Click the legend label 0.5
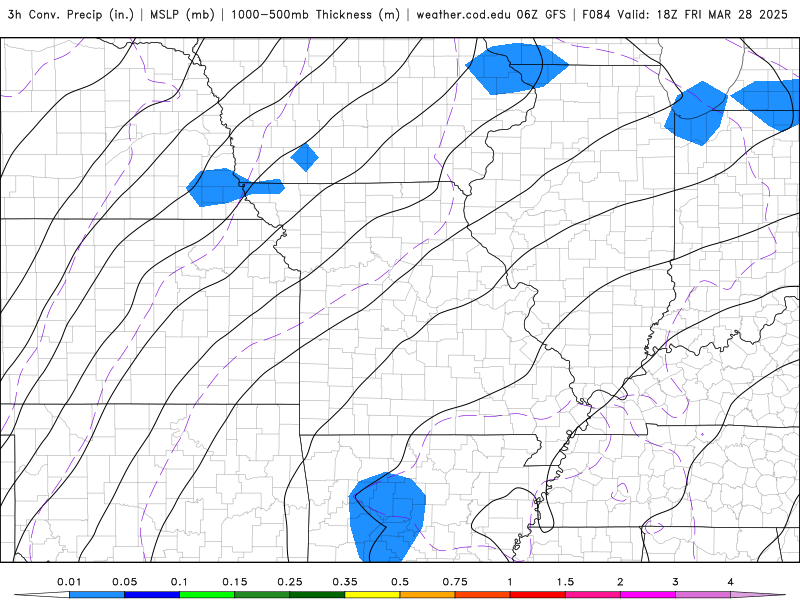Image resolution: width=800 pixels, height=600 pixels. [400, 582]
